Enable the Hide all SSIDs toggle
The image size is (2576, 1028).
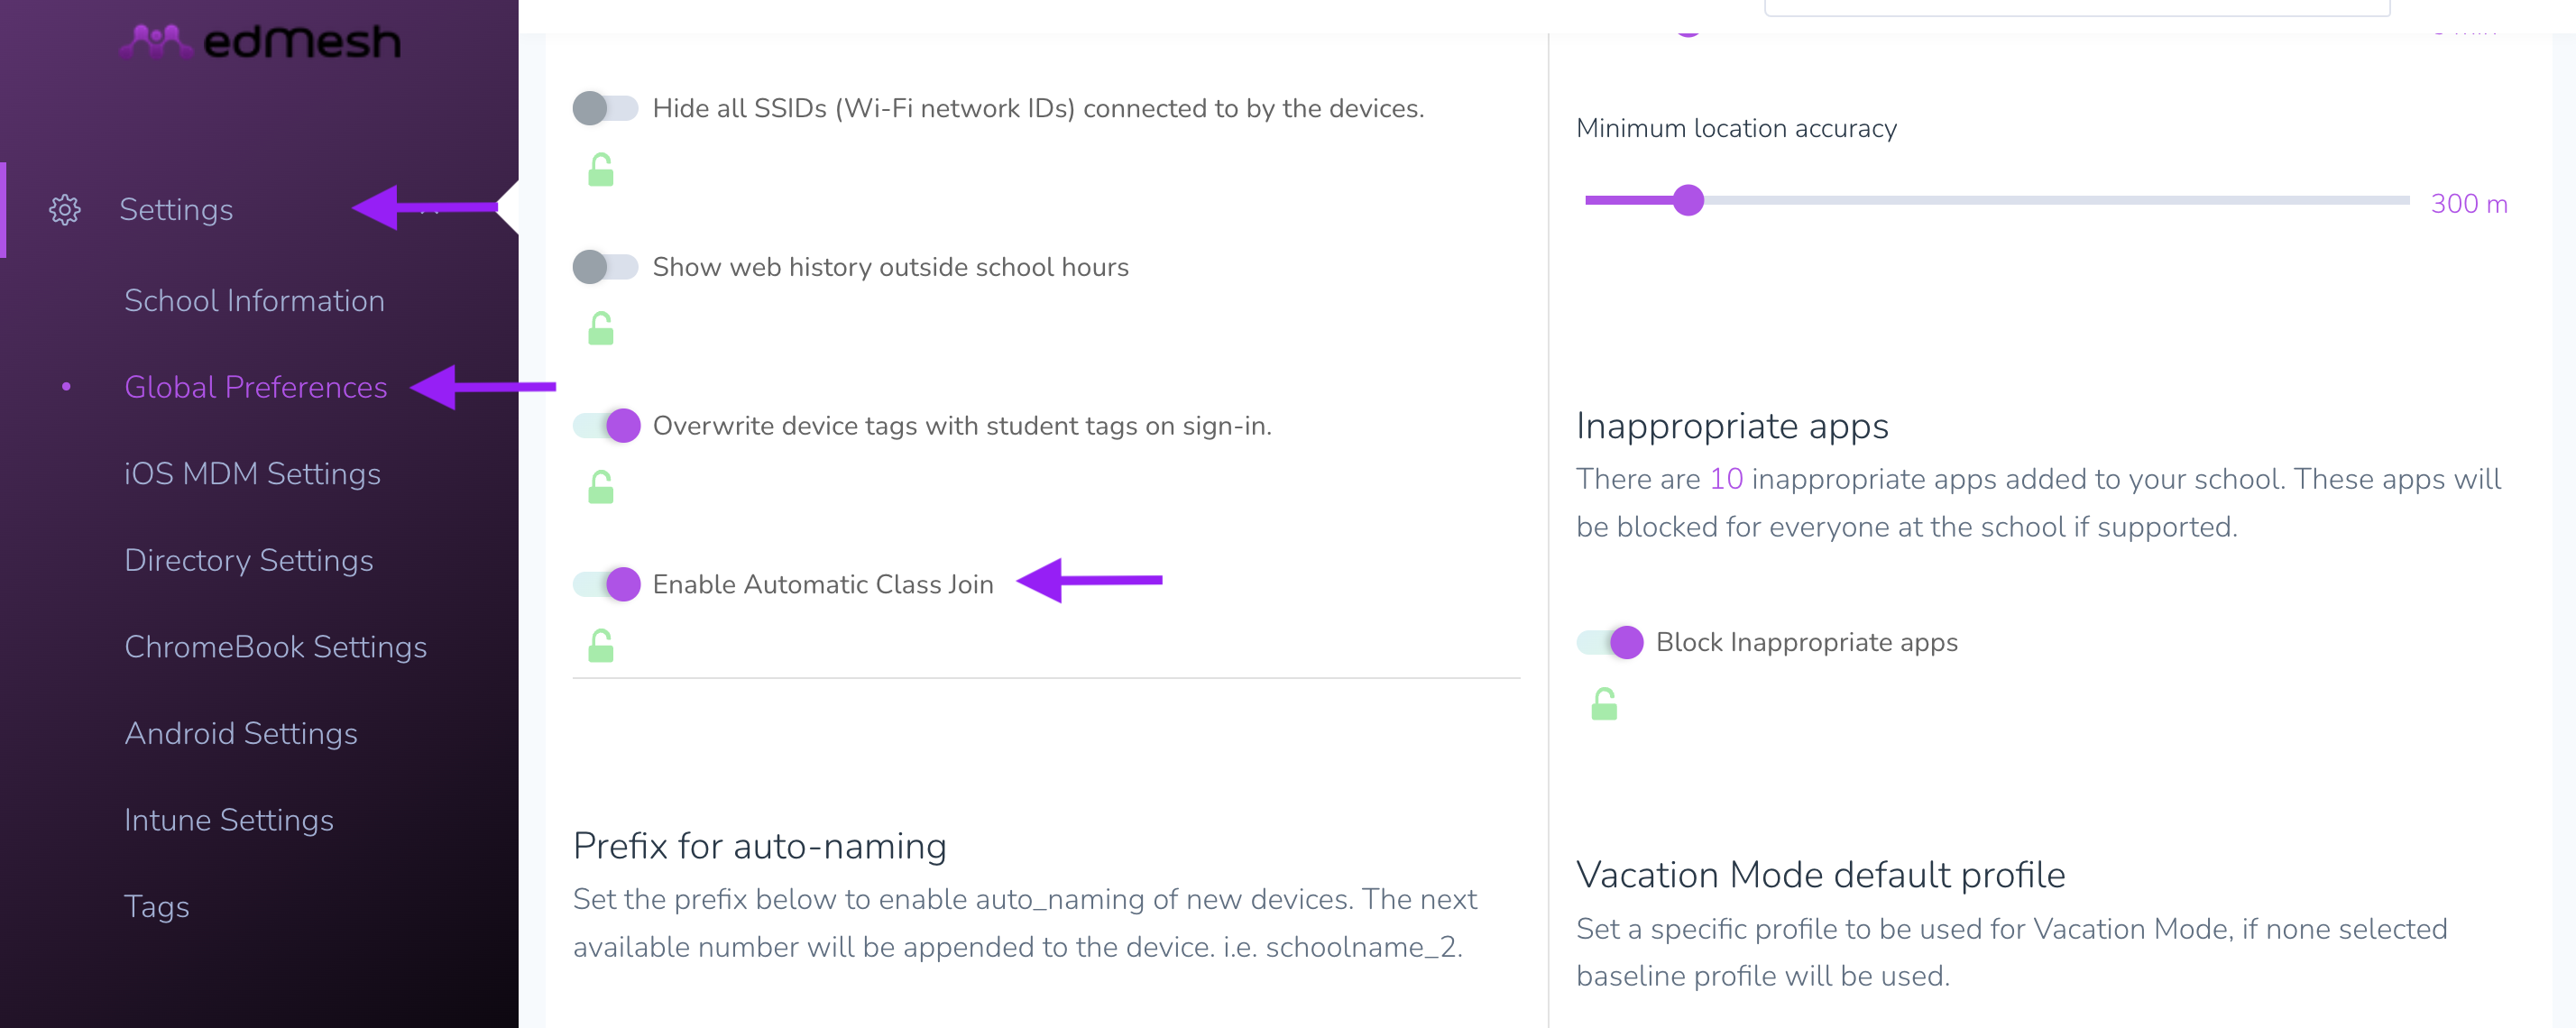[605, 108]
